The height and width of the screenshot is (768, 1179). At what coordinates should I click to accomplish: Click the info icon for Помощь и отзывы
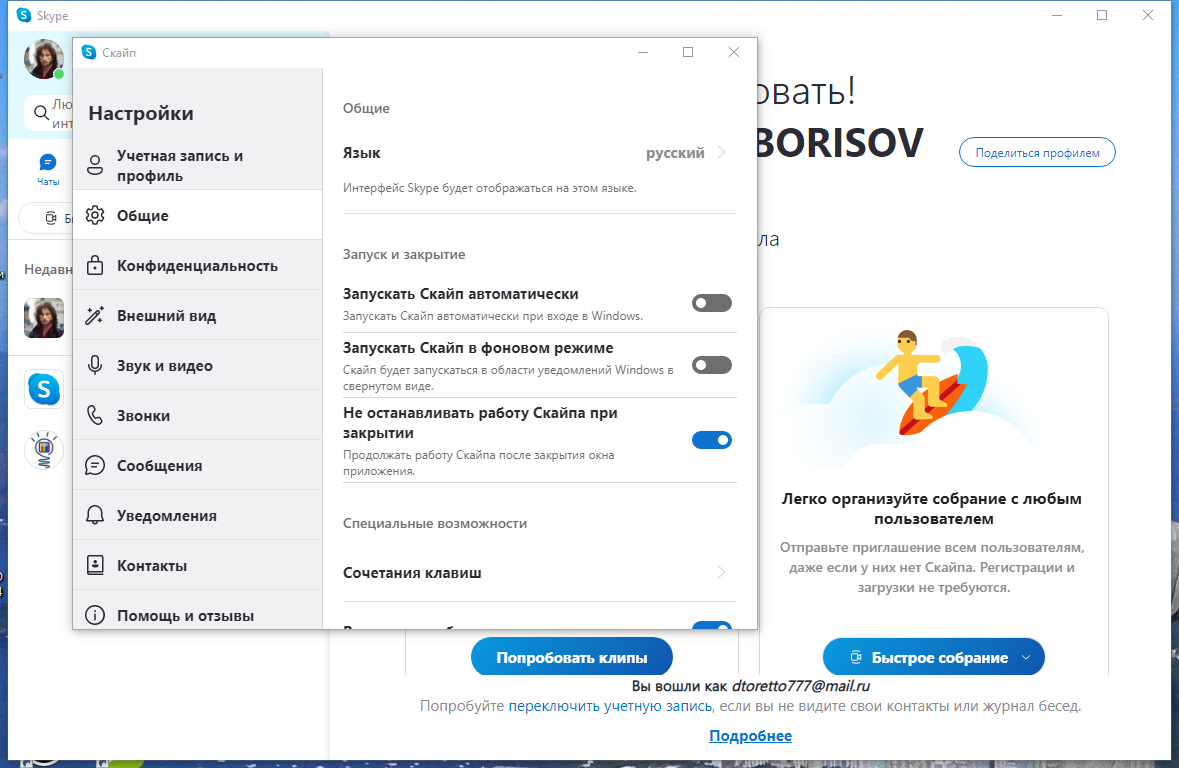[95, 615]
